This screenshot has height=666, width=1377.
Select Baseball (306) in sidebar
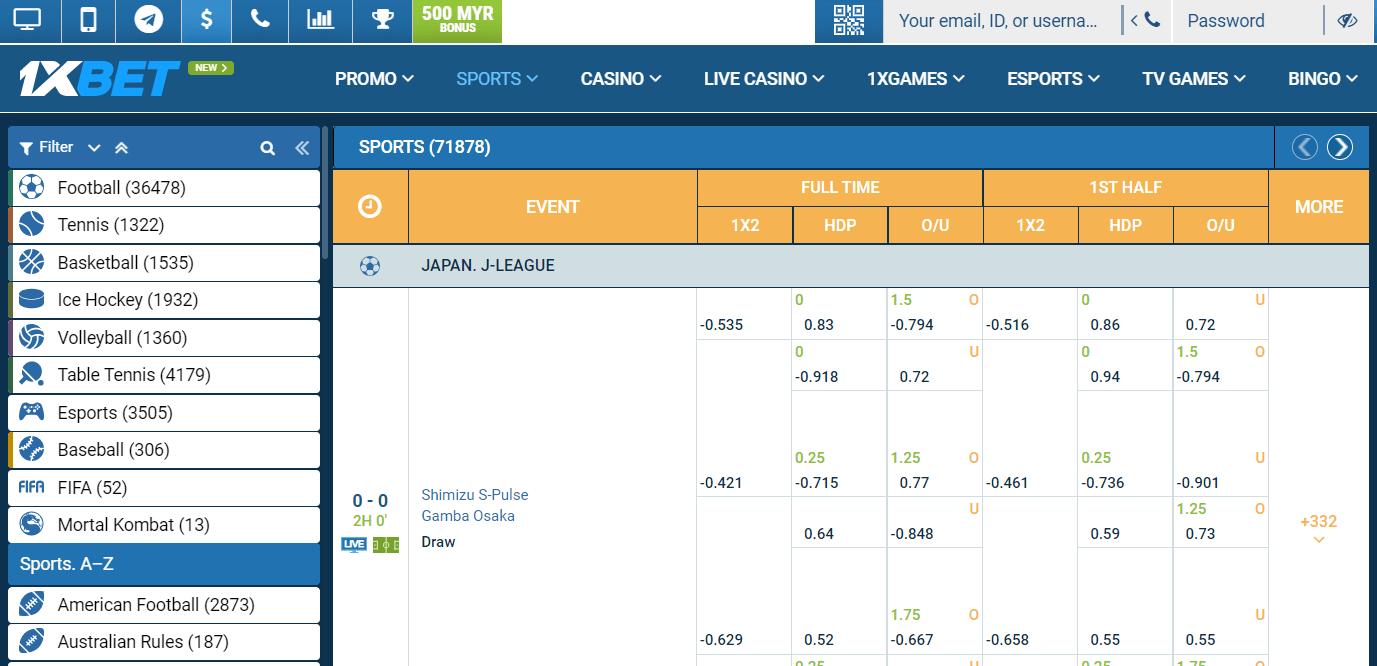coord(164,450)
